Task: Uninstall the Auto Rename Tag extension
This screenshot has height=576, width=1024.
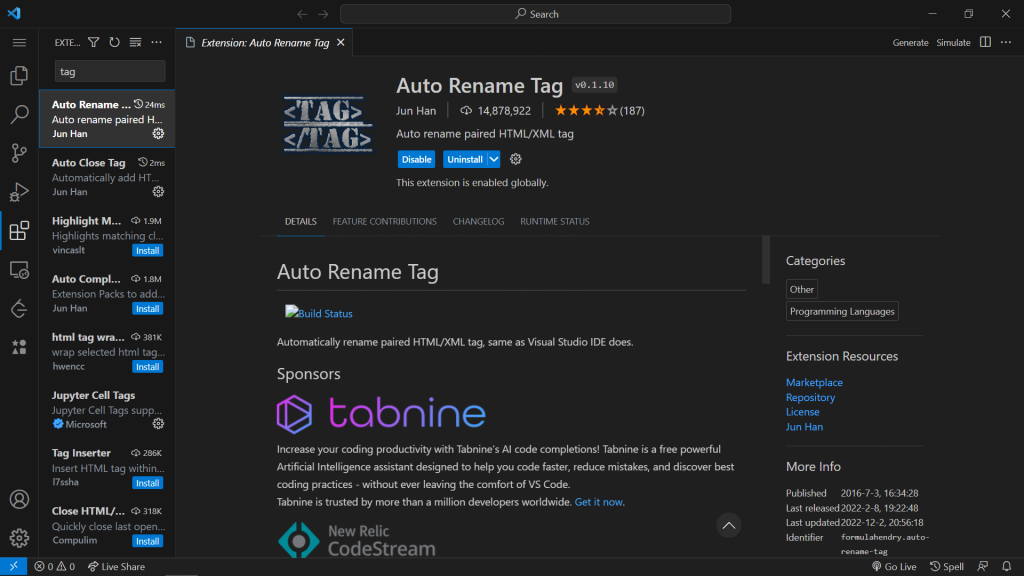Action: pyautogui.click(x=465, y=159)
